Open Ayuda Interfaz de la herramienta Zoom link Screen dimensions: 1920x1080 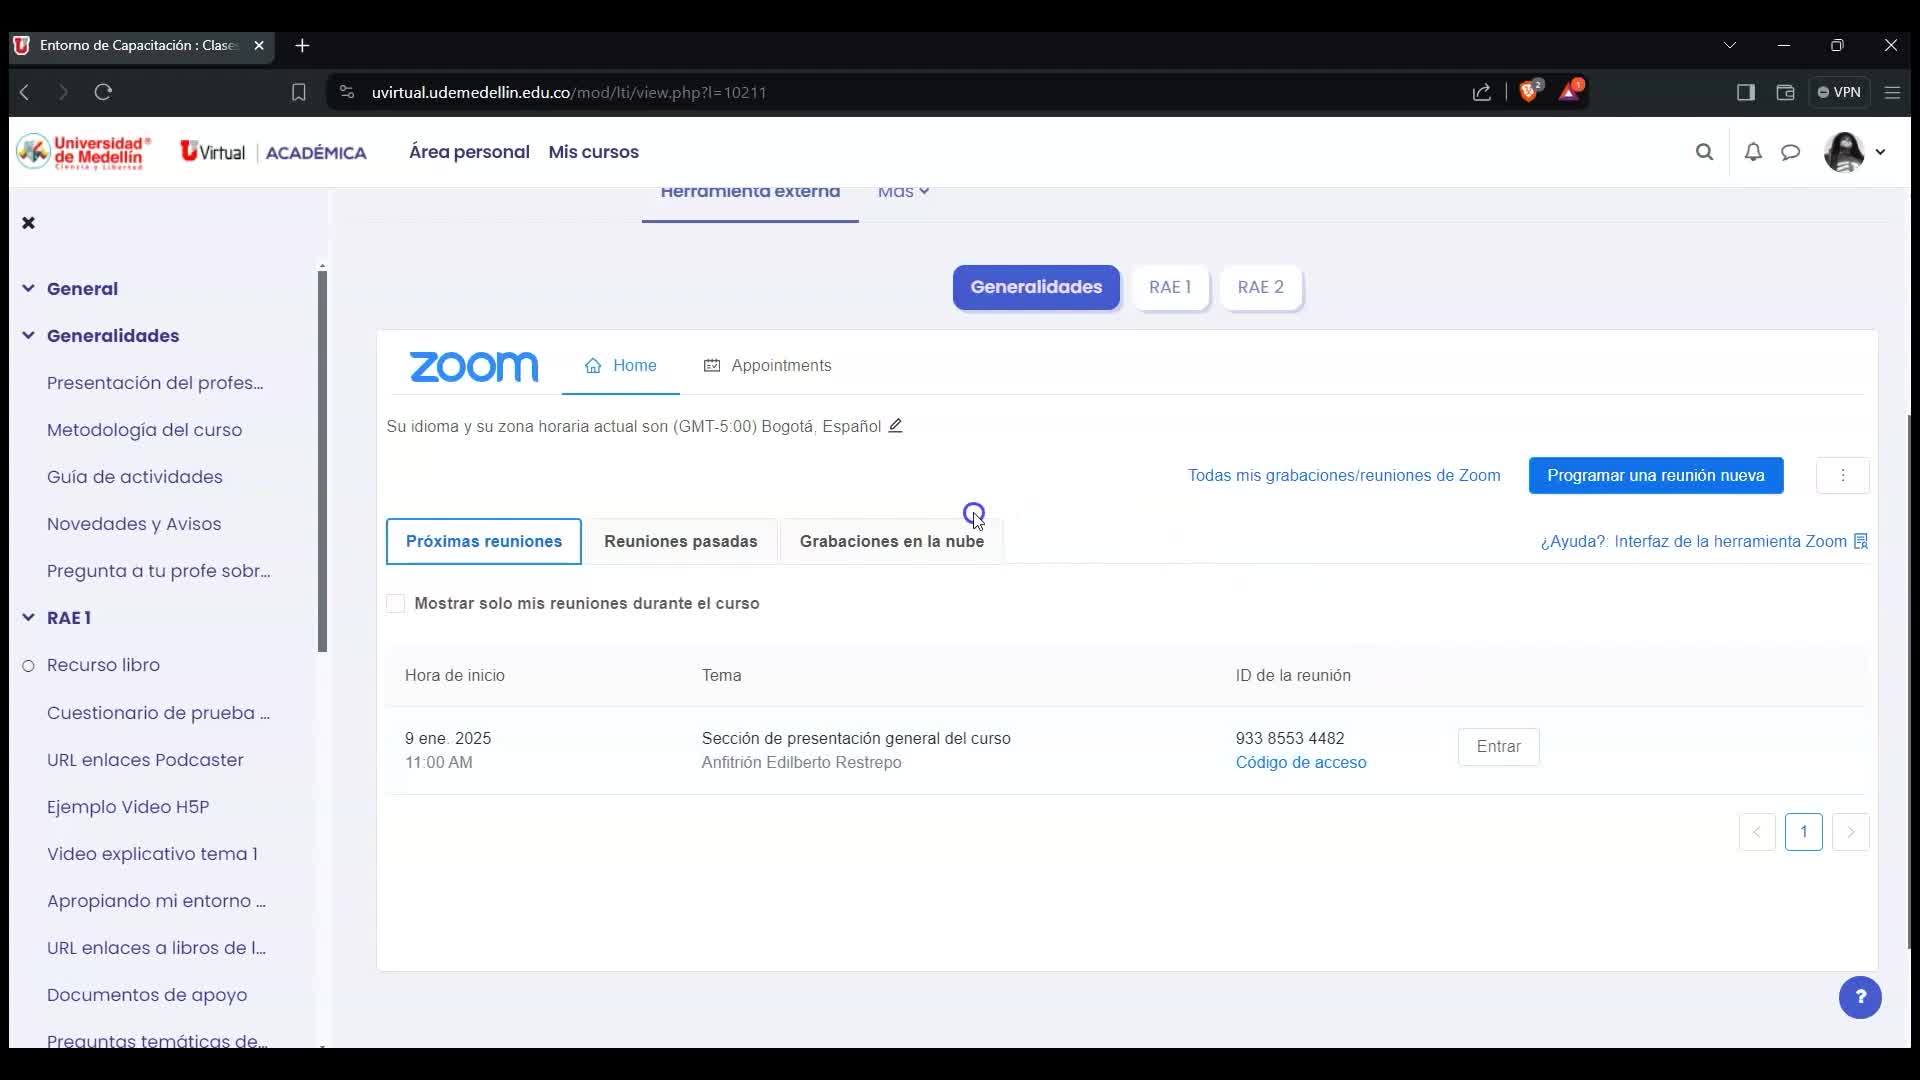tap(1704, 541)
